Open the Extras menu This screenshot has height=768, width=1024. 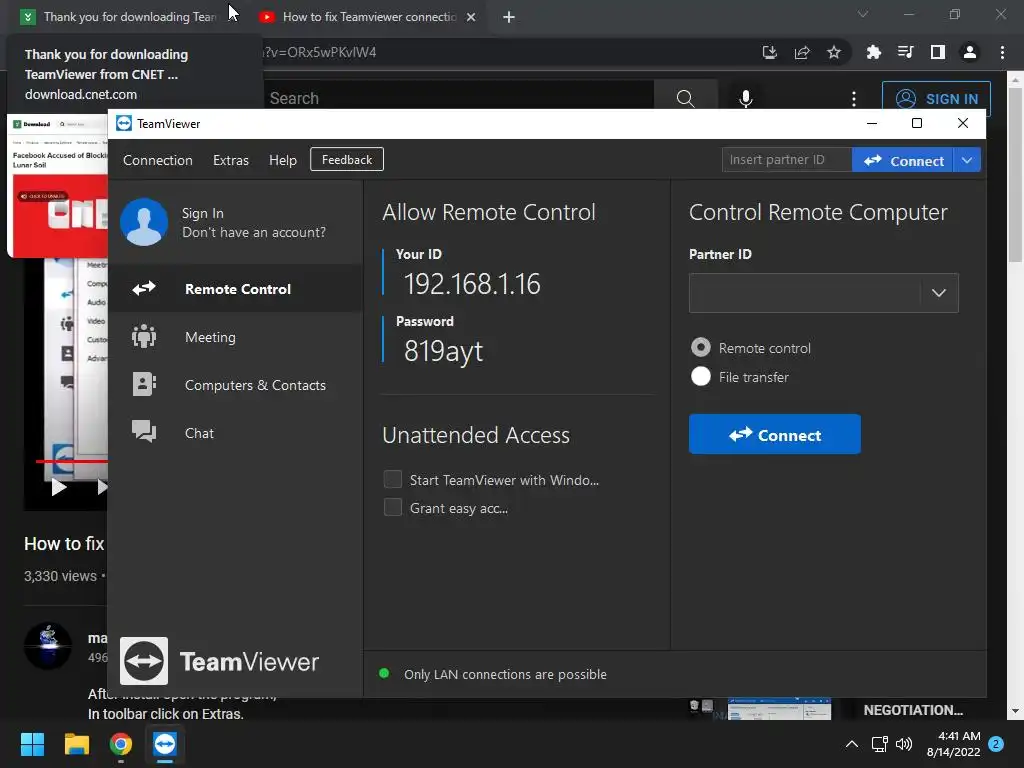click(231, 160)
